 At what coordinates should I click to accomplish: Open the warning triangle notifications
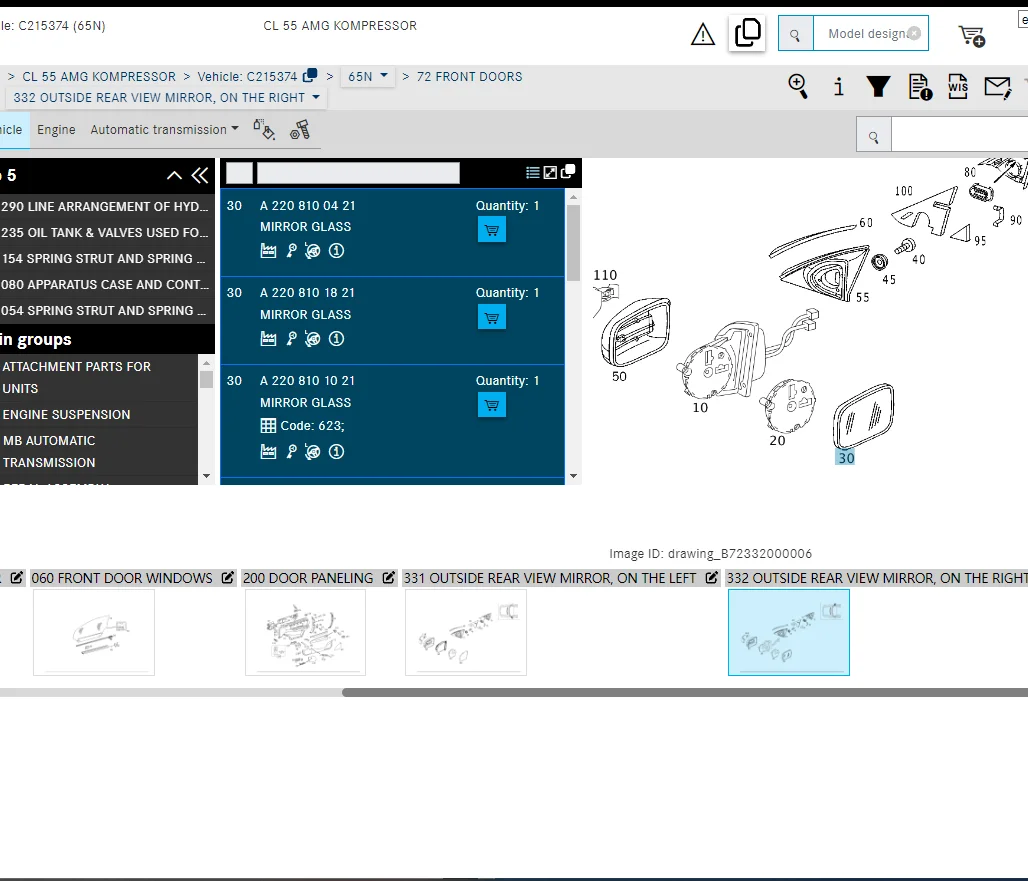click(703, 34)
